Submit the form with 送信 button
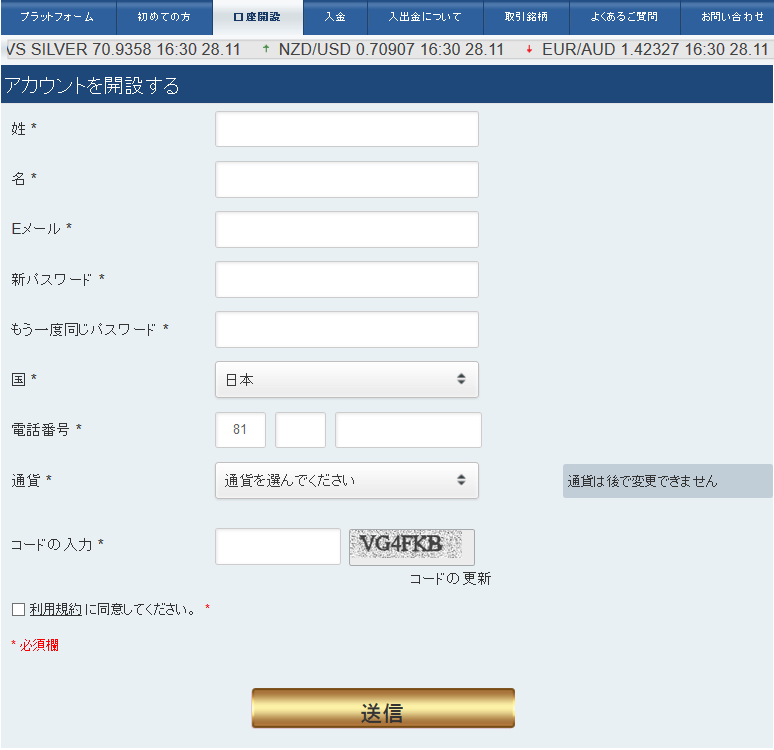The image size is (774, 750). 383,708
